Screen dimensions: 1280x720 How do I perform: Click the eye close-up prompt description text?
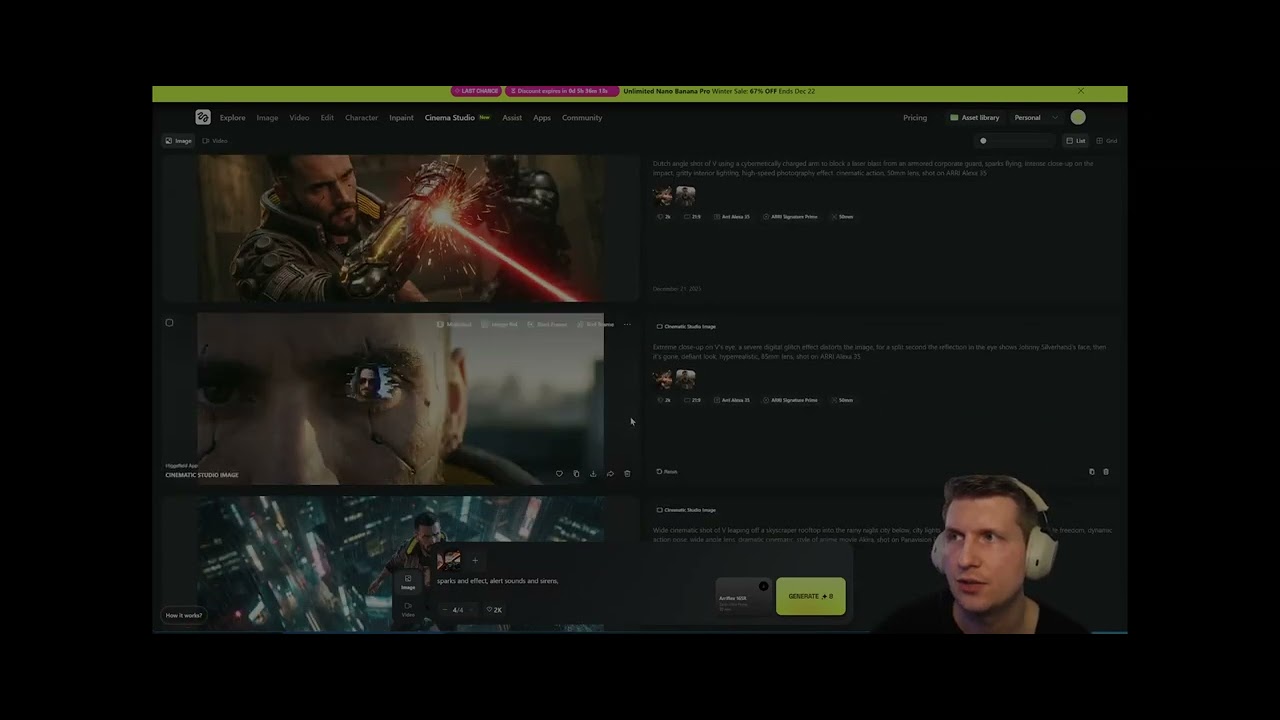tap(879, 352)
